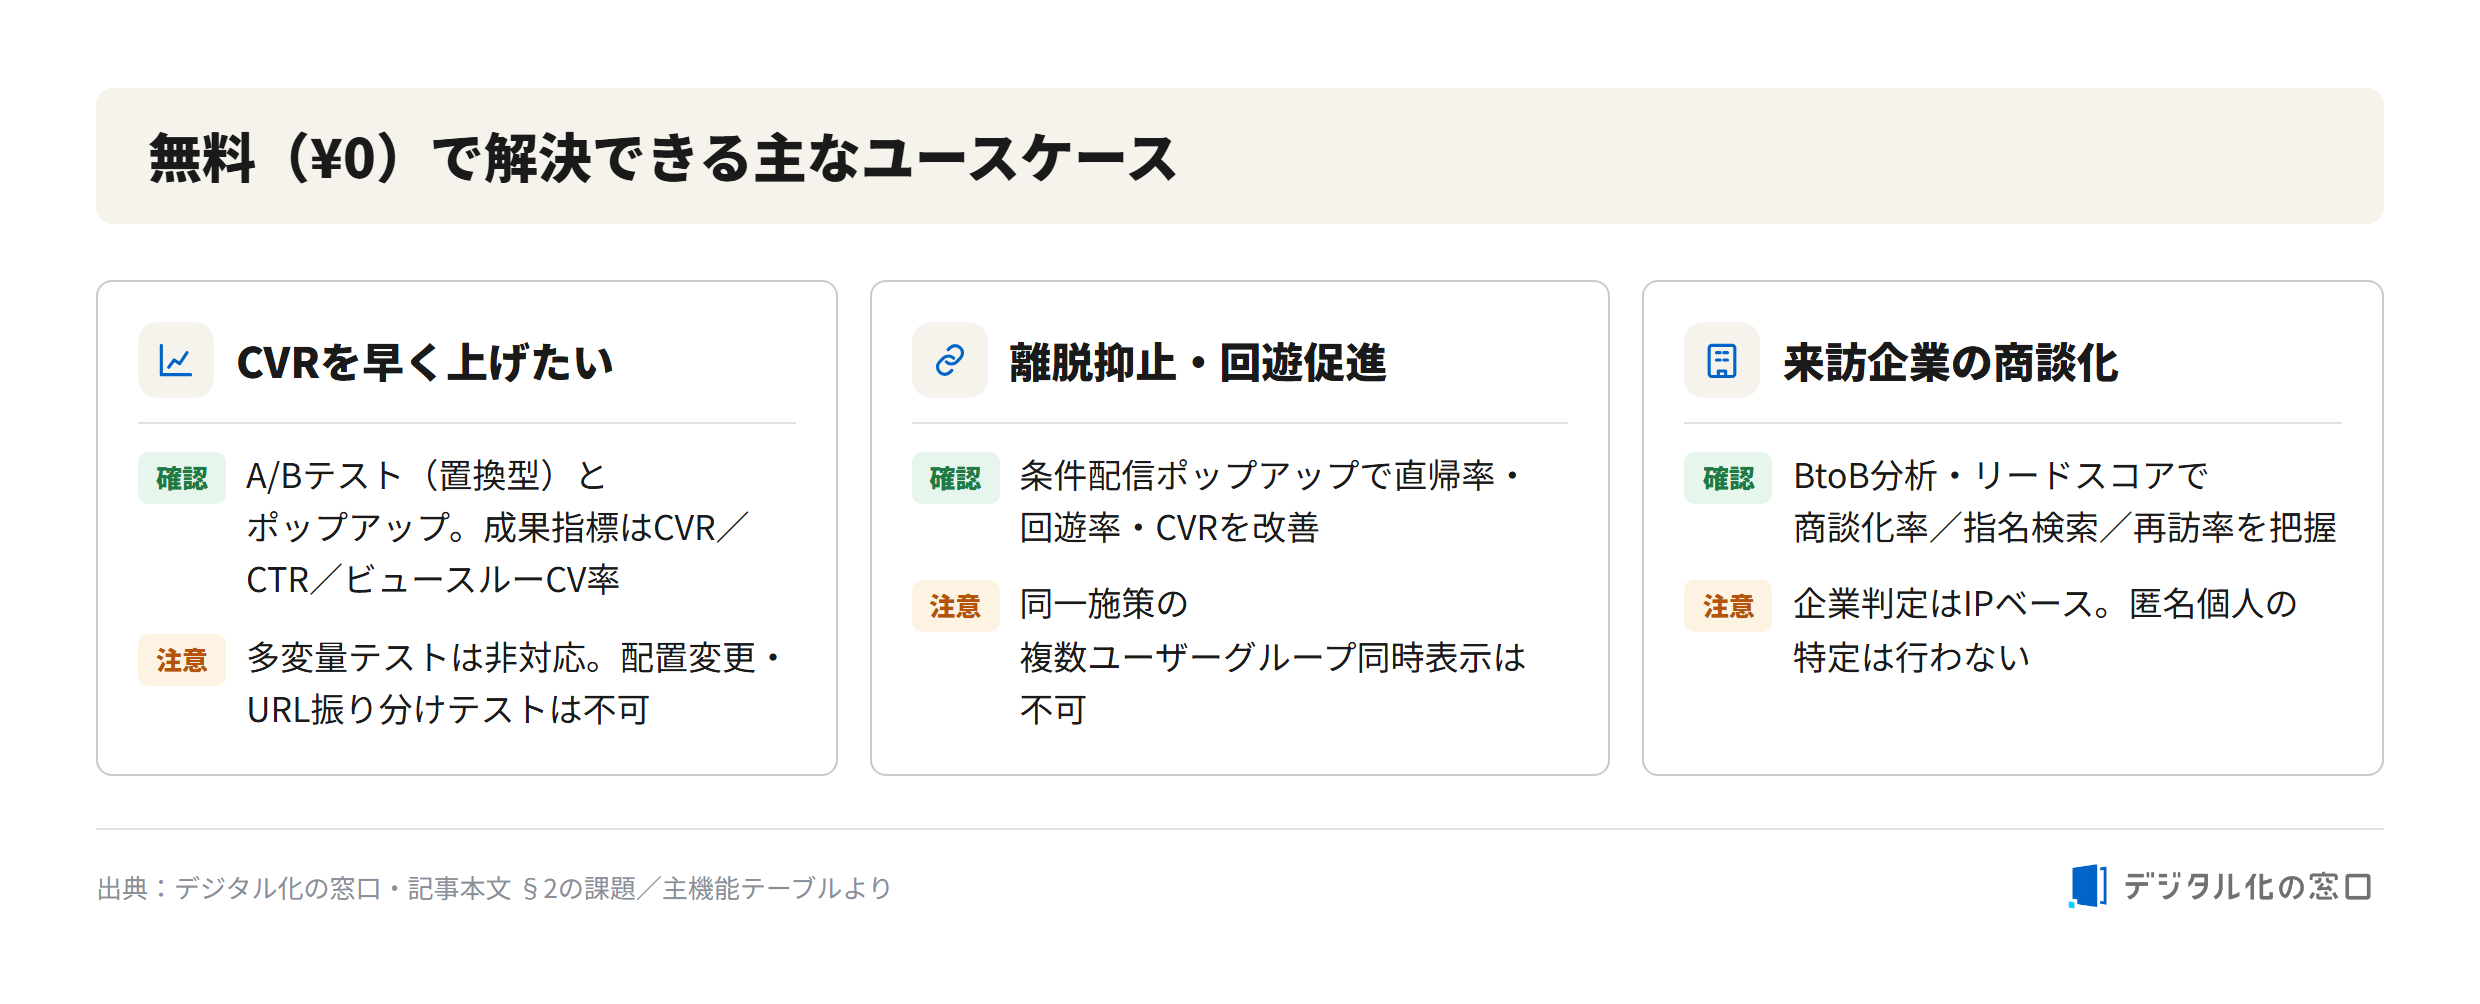The height and width of the screenshot is (1004, 2480).
Task: Click the 確認 badge in the 離脱抑止 card
Action: 955,478
